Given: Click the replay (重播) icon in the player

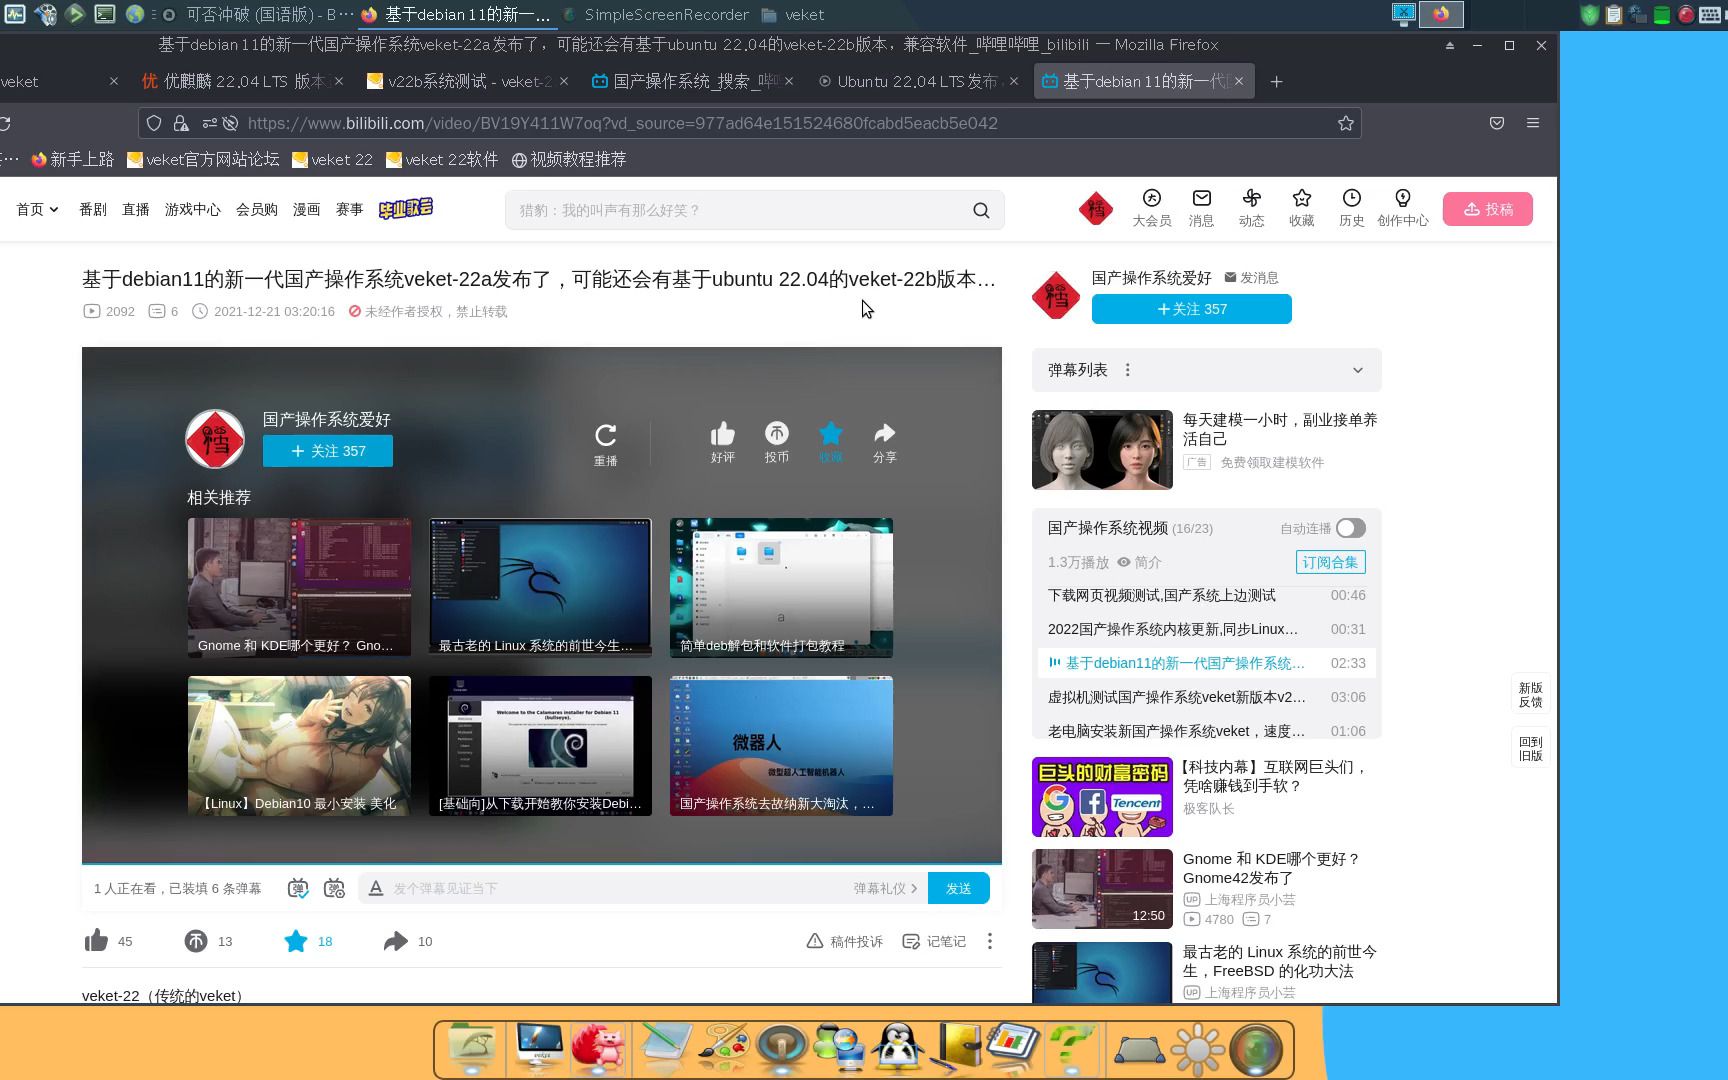Looking at the screenshot, I should pos(605,436).
